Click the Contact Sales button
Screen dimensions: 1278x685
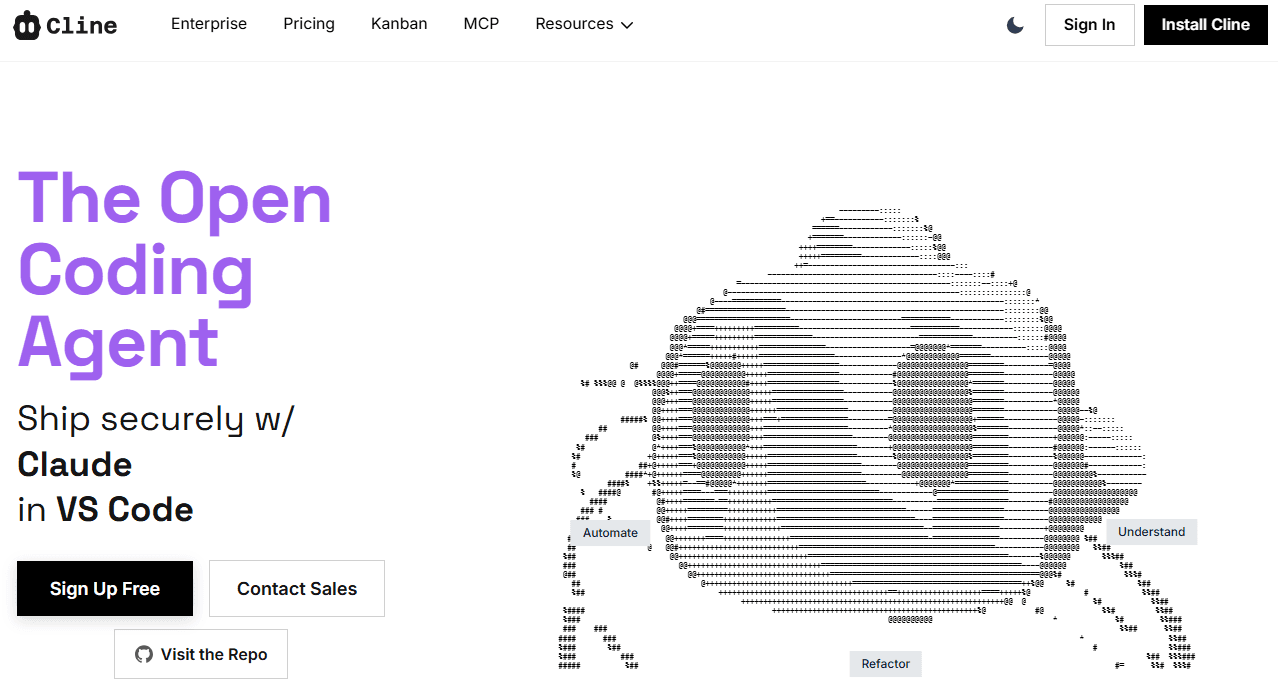tap(296, 589)
